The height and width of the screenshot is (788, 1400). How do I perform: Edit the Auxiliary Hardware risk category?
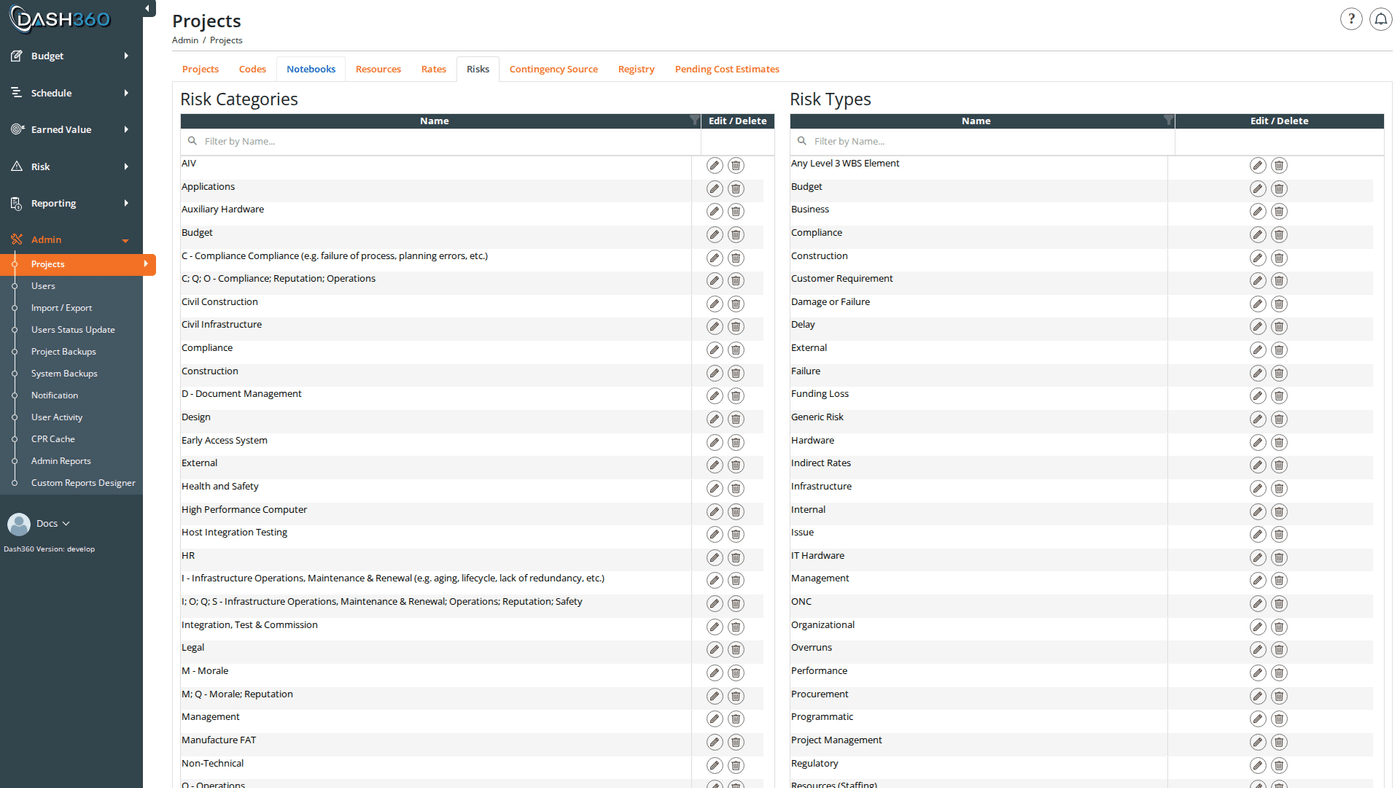click(x=714, y=211)
